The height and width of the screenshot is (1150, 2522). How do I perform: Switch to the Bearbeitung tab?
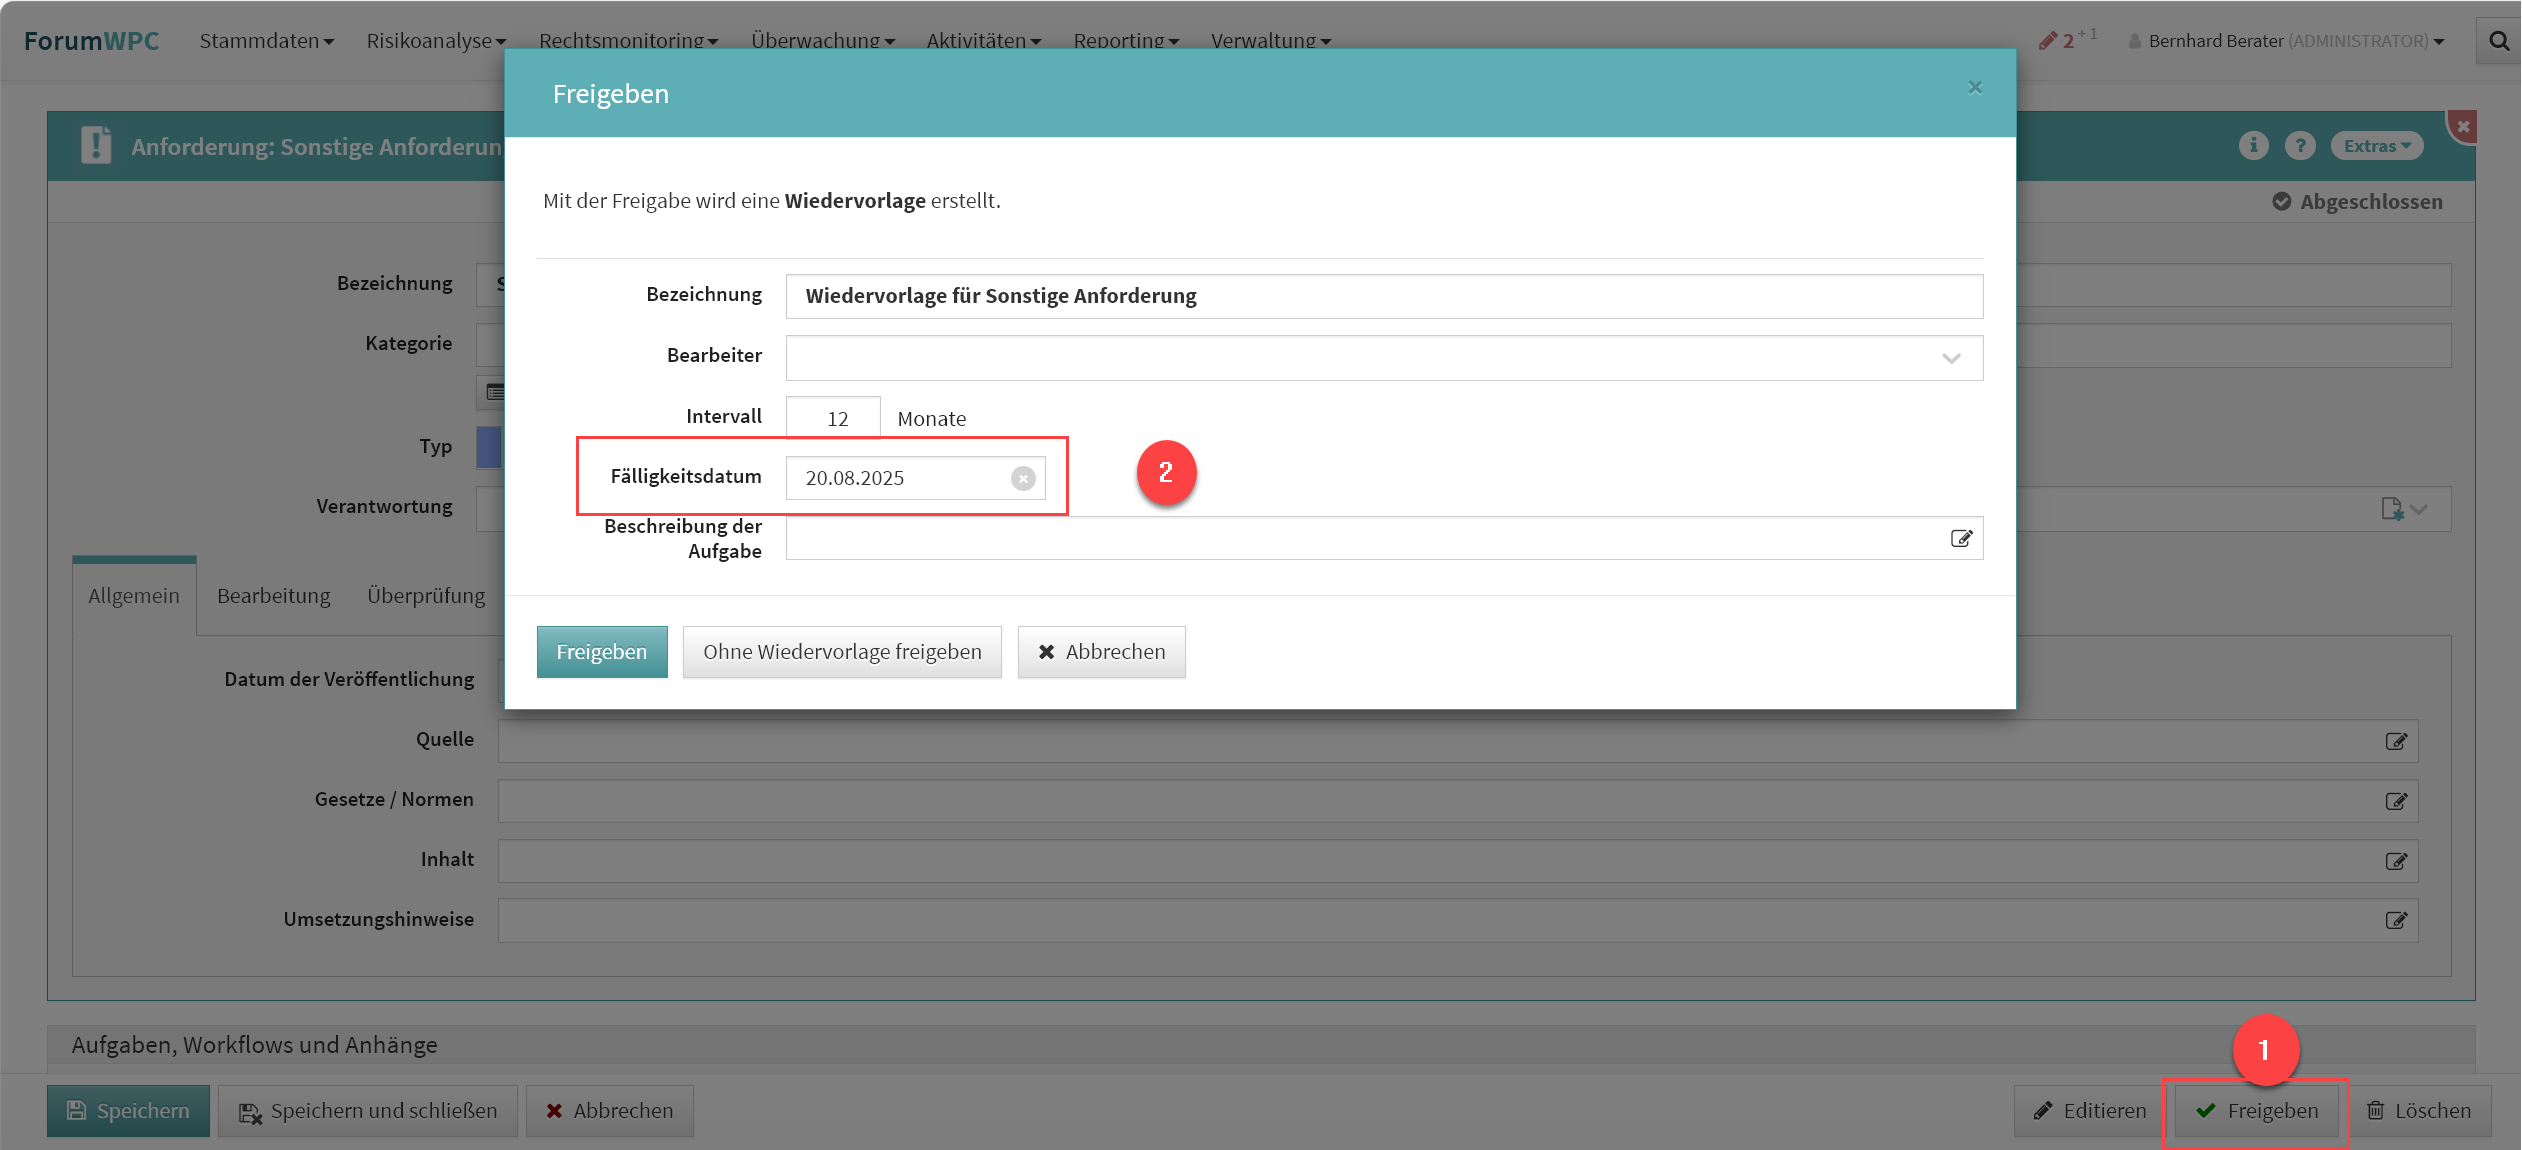click(273, 596)
